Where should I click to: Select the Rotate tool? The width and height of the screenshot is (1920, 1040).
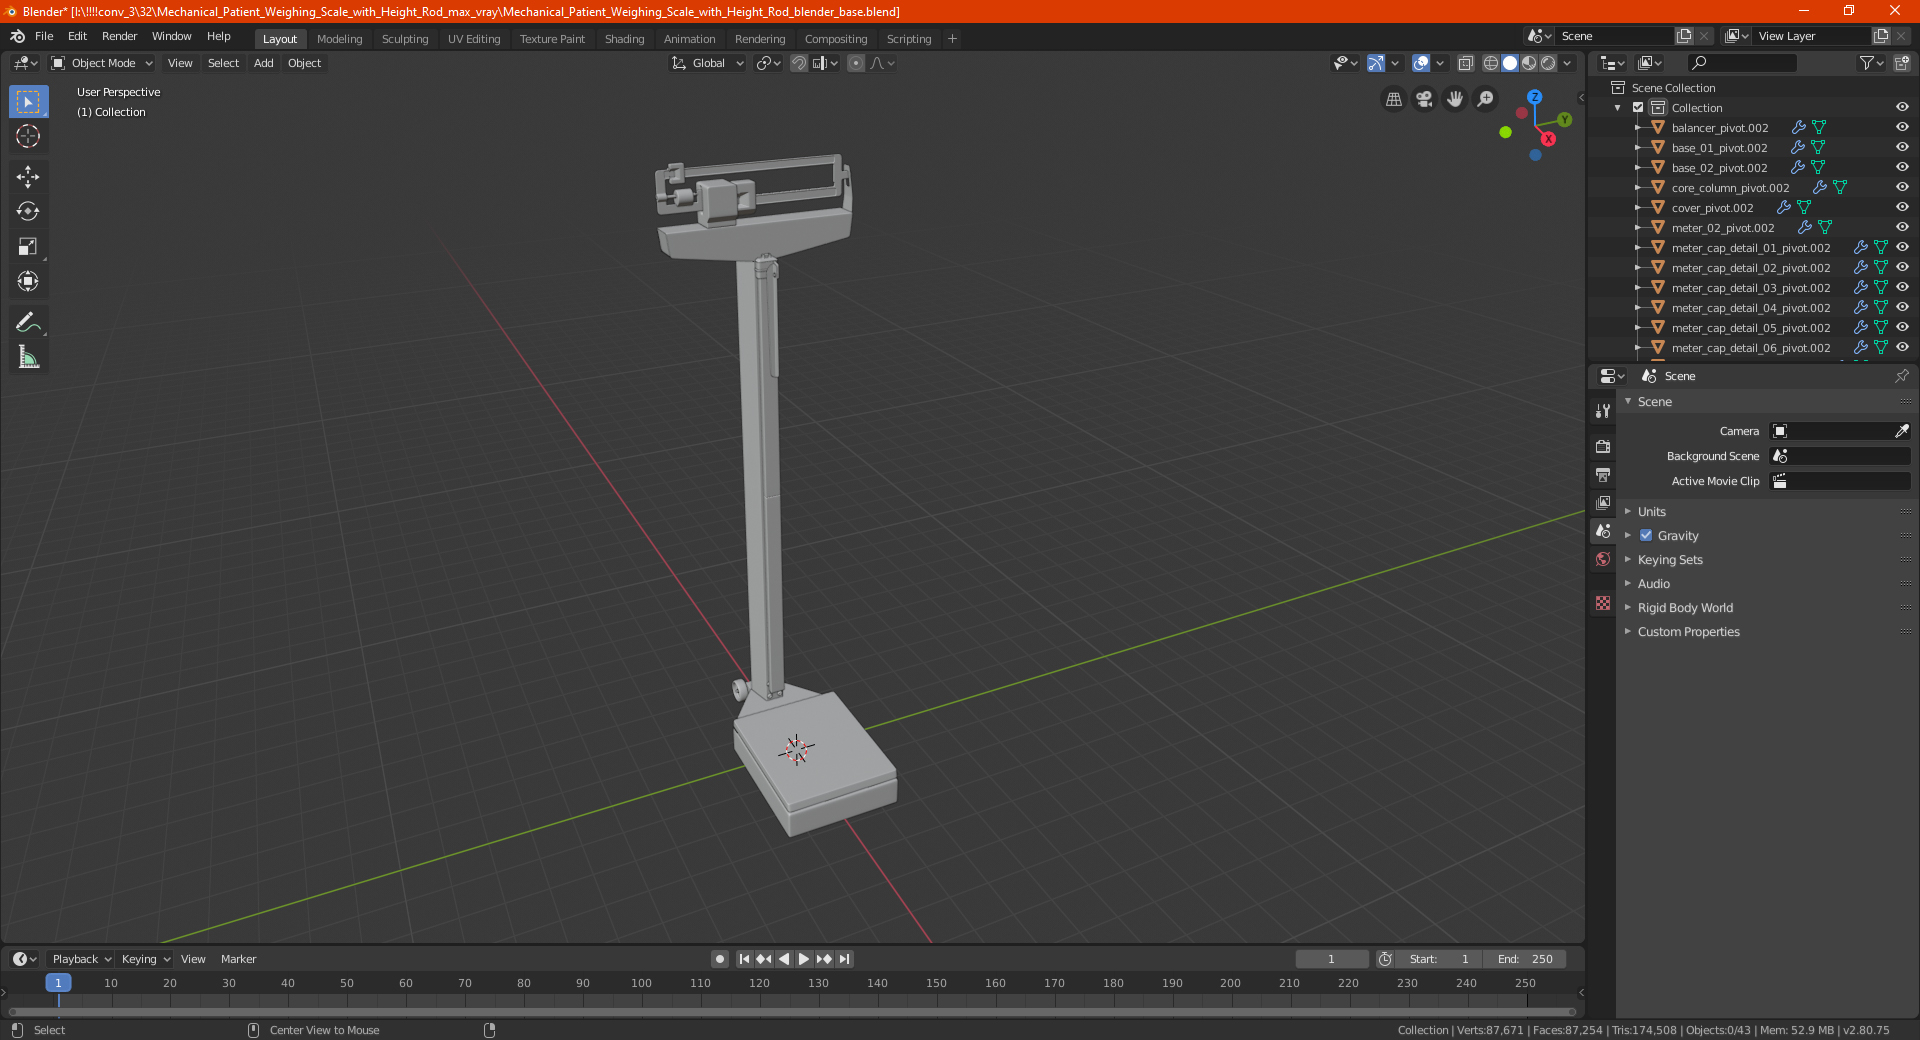tap(28, 212)
